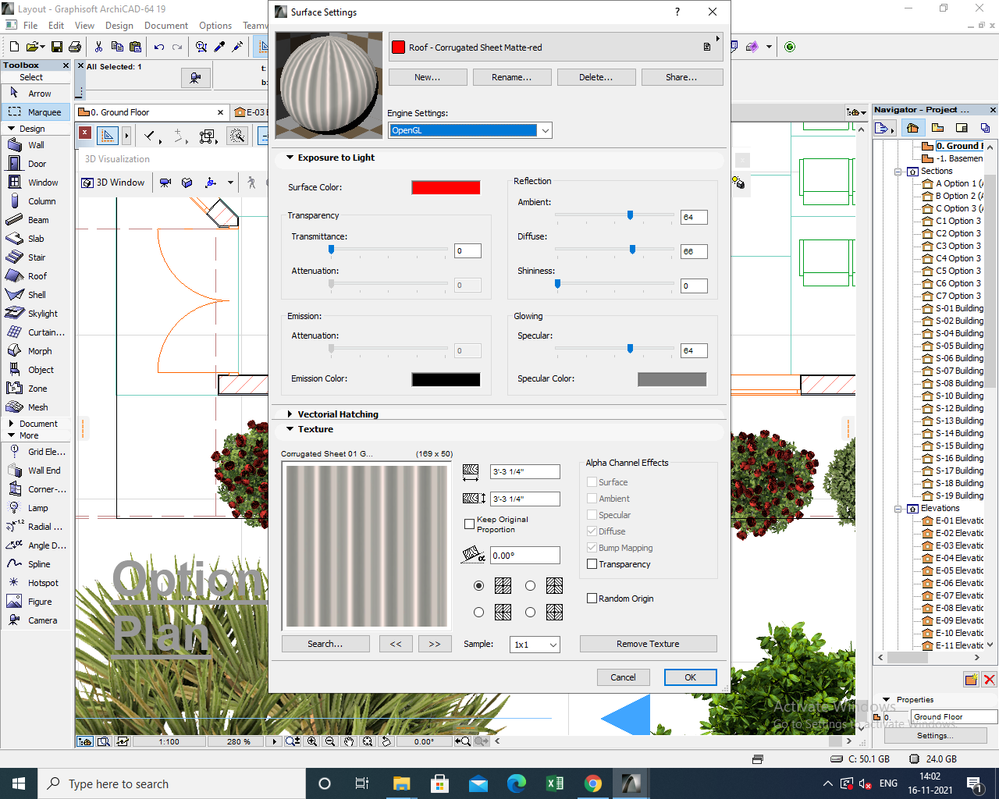The width and height of the screenshot is (999, 799).
Task: Collapse the Elevations tree in Navigator
Action: pos(898,508)
